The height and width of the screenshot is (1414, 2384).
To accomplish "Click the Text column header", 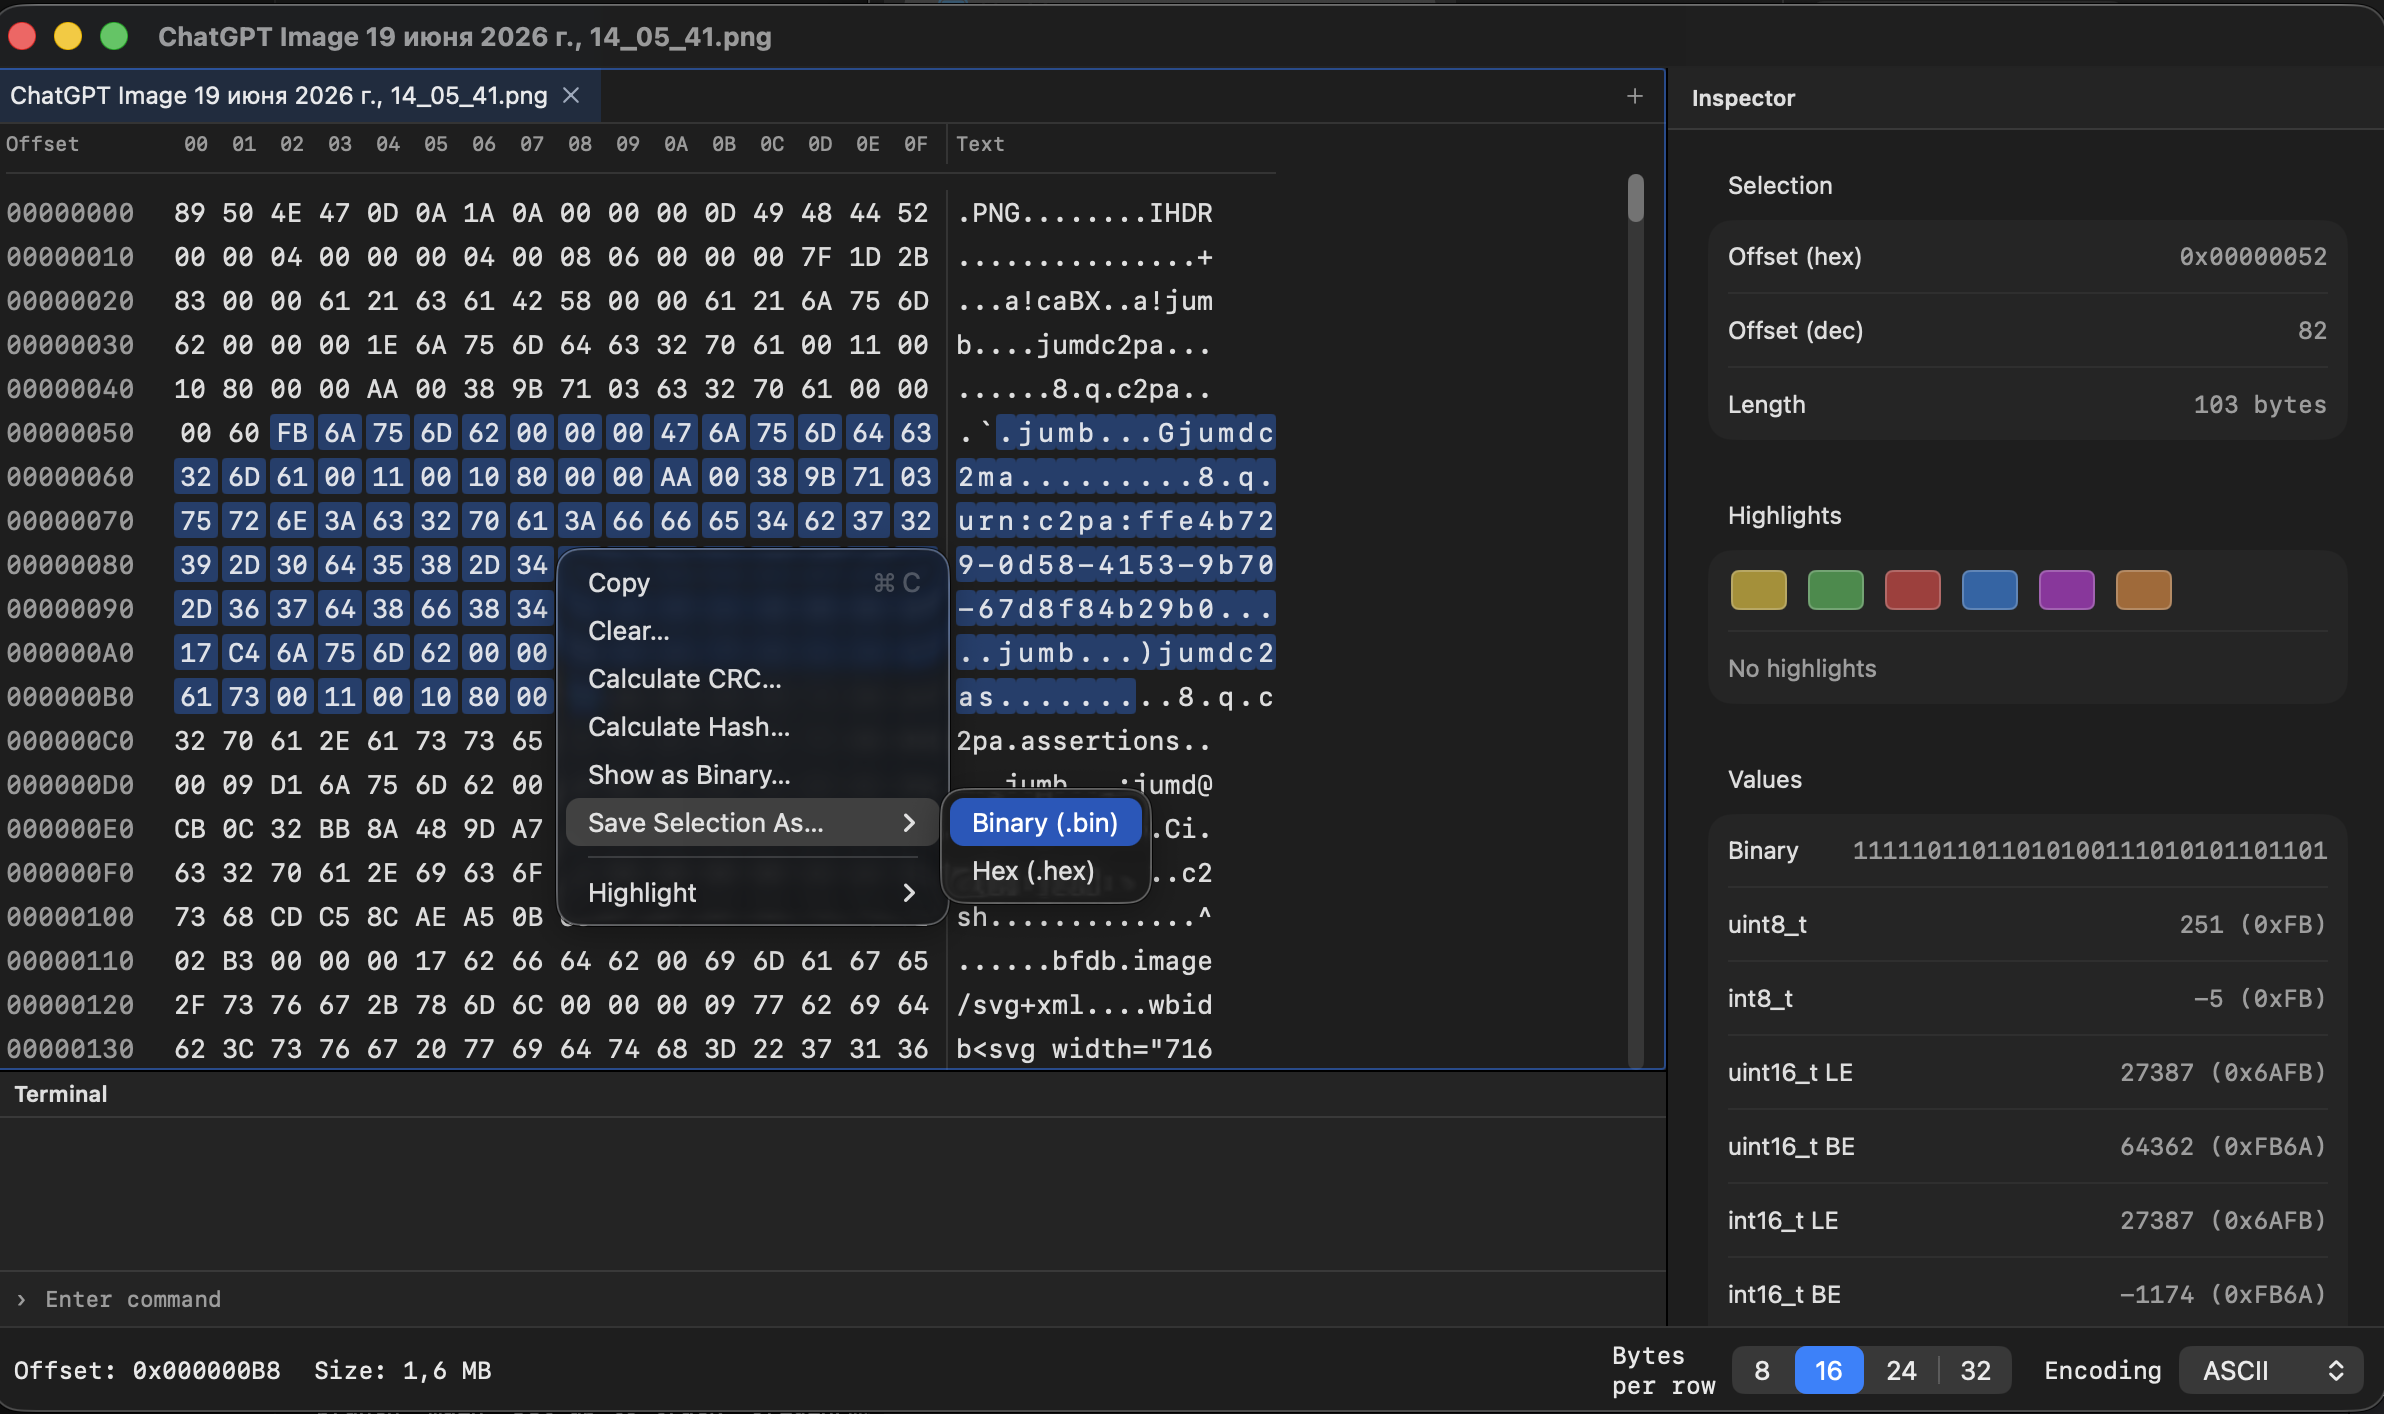I will (980, 144).
